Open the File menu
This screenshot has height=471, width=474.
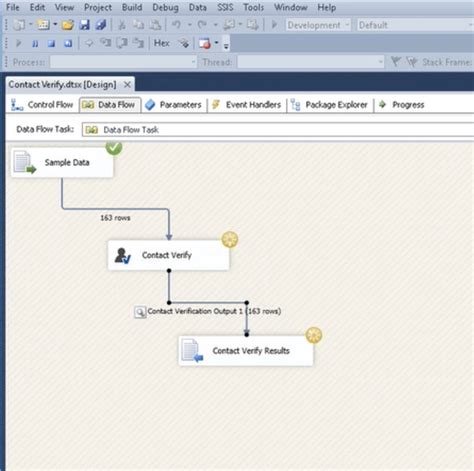(x=13, y=7)
